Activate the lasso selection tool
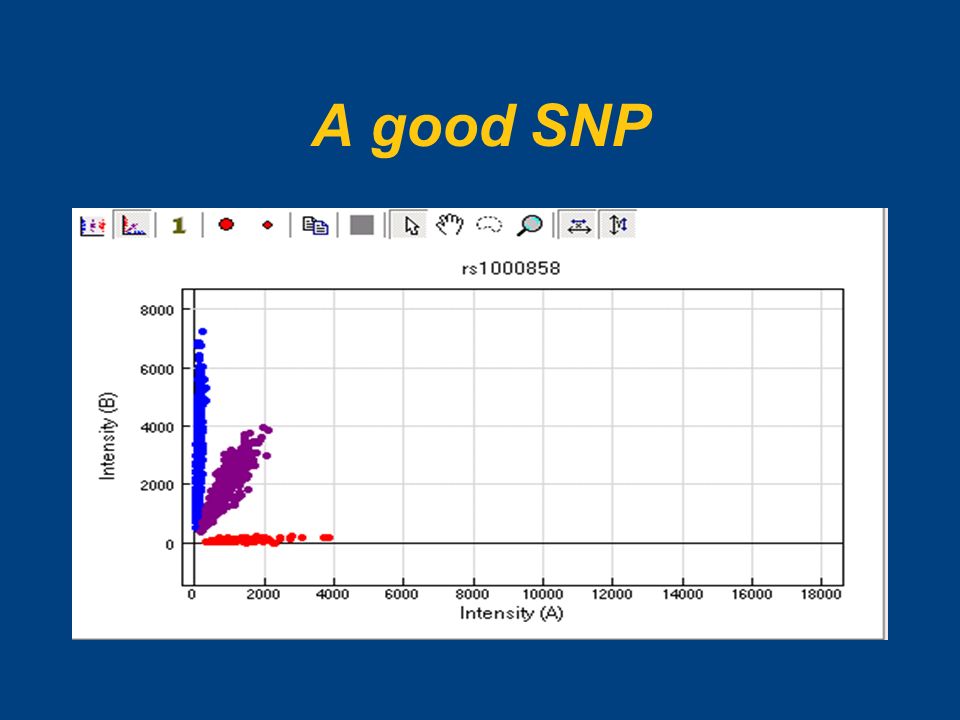 [489, 225]
